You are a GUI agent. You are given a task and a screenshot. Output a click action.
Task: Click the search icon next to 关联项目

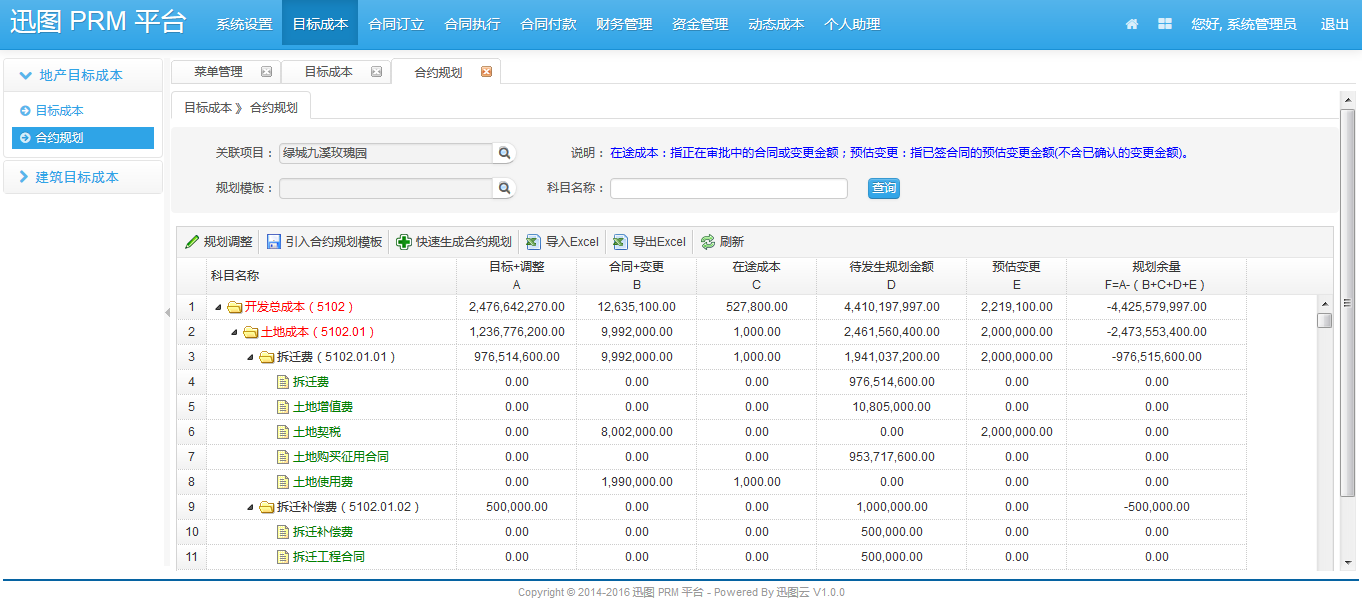[x=505, y=153]
